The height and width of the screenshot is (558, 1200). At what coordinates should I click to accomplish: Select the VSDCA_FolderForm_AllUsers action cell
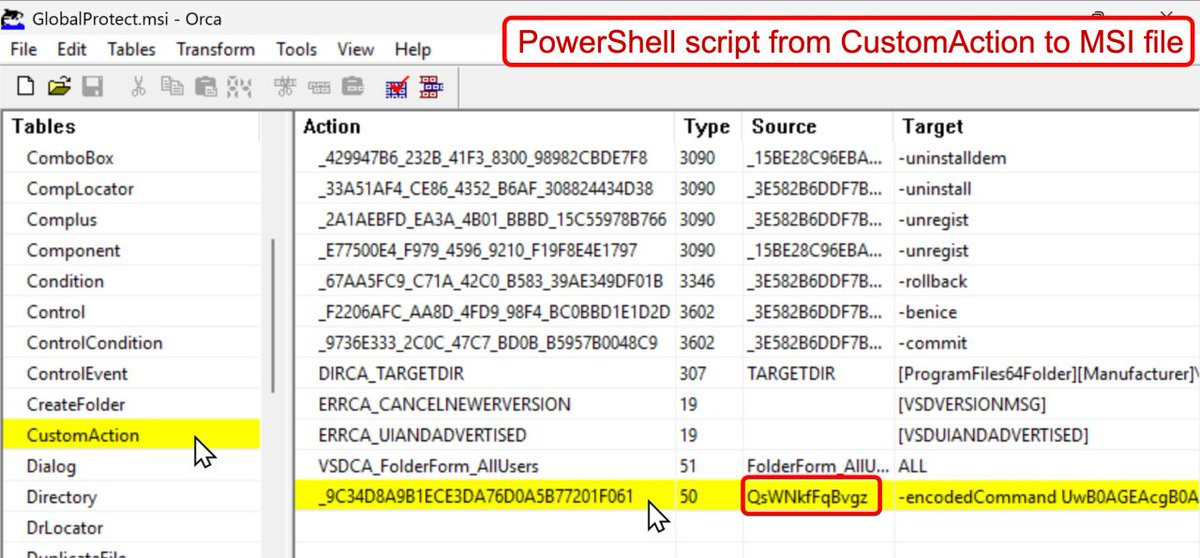(428, 466)
